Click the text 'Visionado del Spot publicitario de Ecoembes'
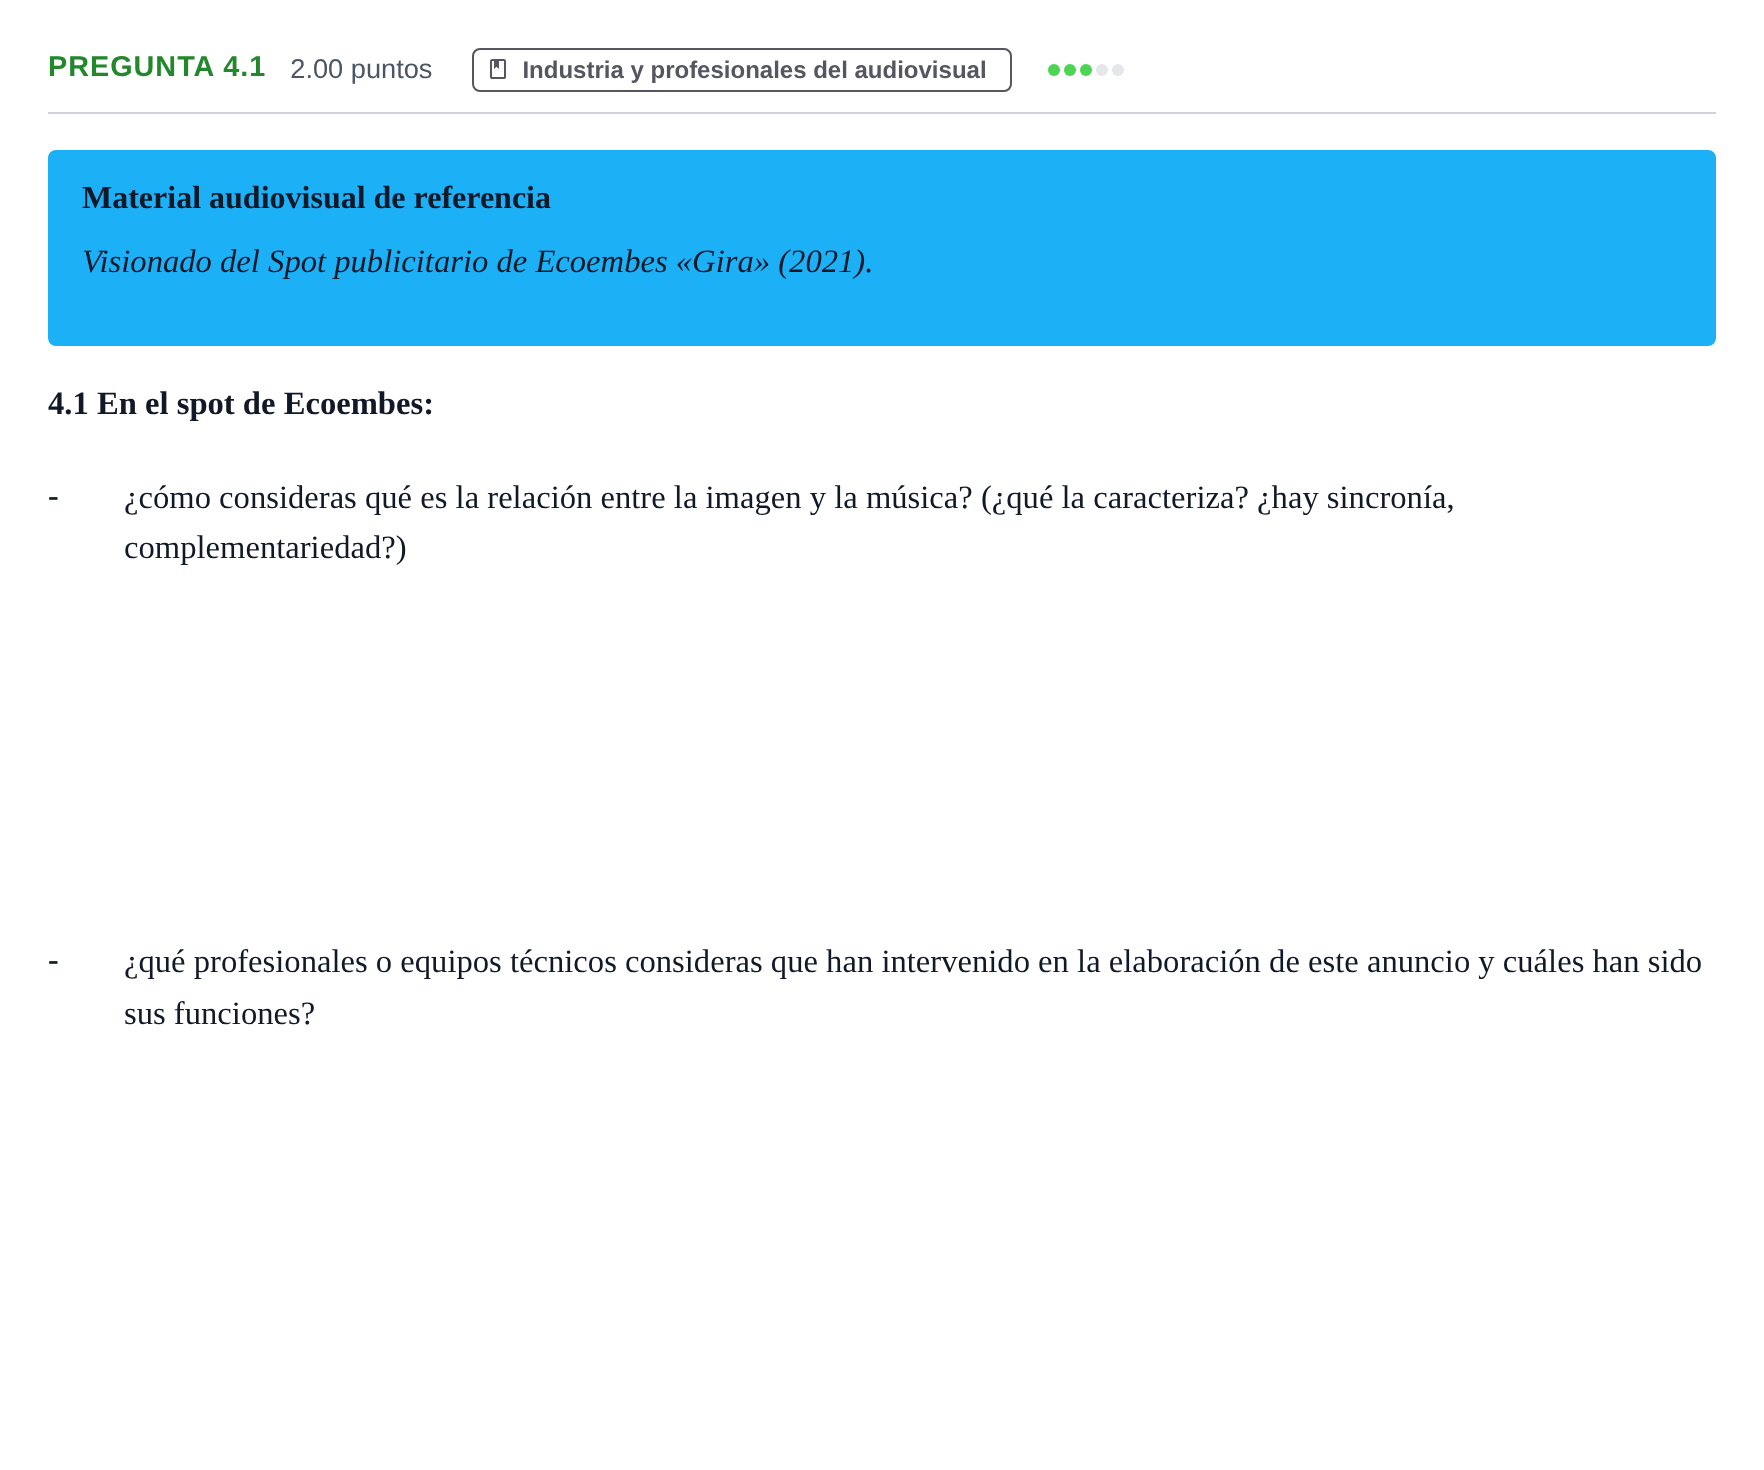This screenshot has height=1470, width=1764. click(x=375, y=262)
